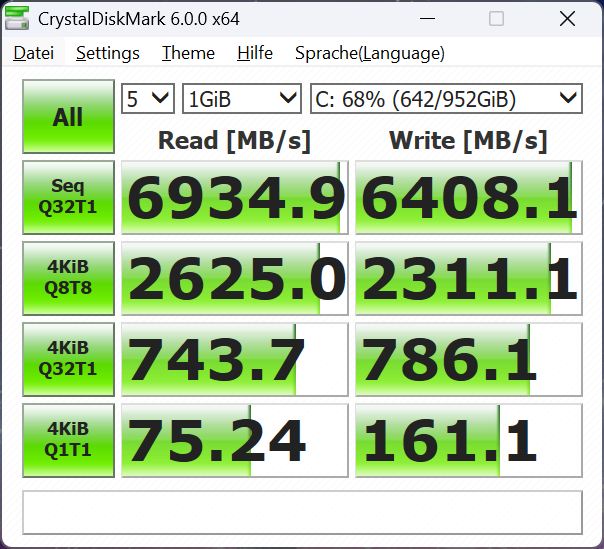Open the test size dropdown showing 1GiB
Image resolution: width=604 pixels, height=549 pixels.
coord(242,99)
